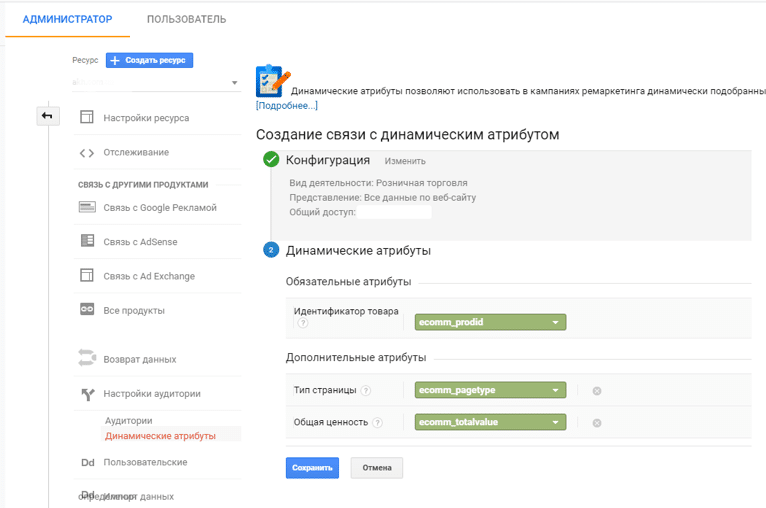Click the Dd icon next to Пользовательские

pyautogui.click(x=88, y=463)
